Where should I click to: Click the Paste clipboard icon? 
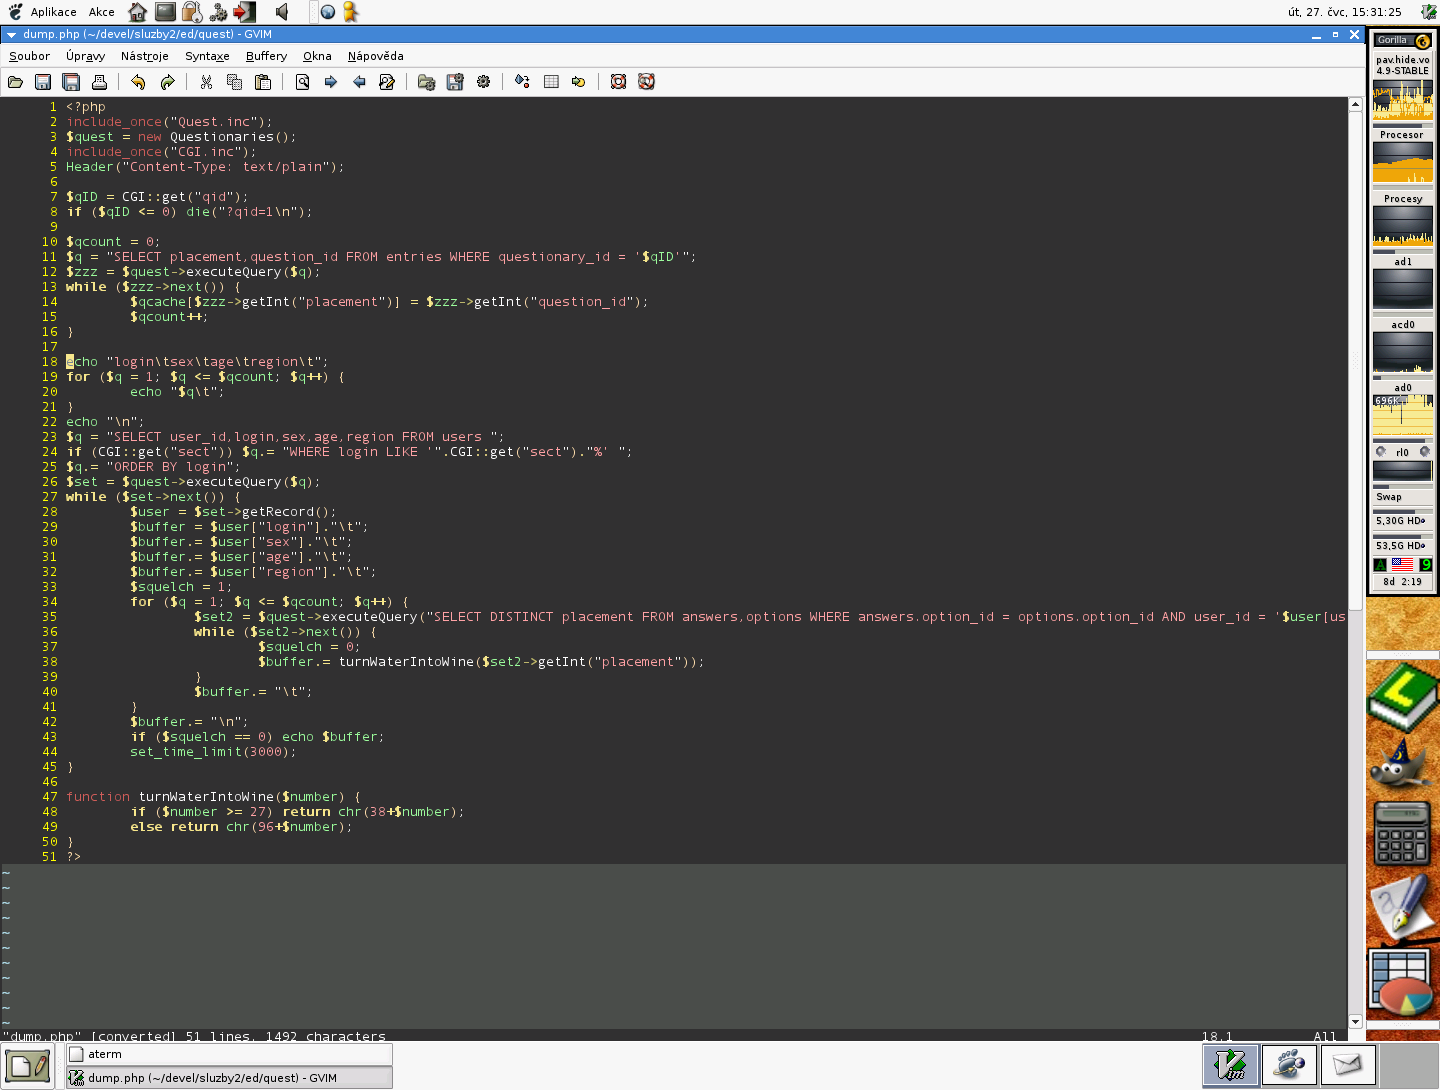coord(263,82)
